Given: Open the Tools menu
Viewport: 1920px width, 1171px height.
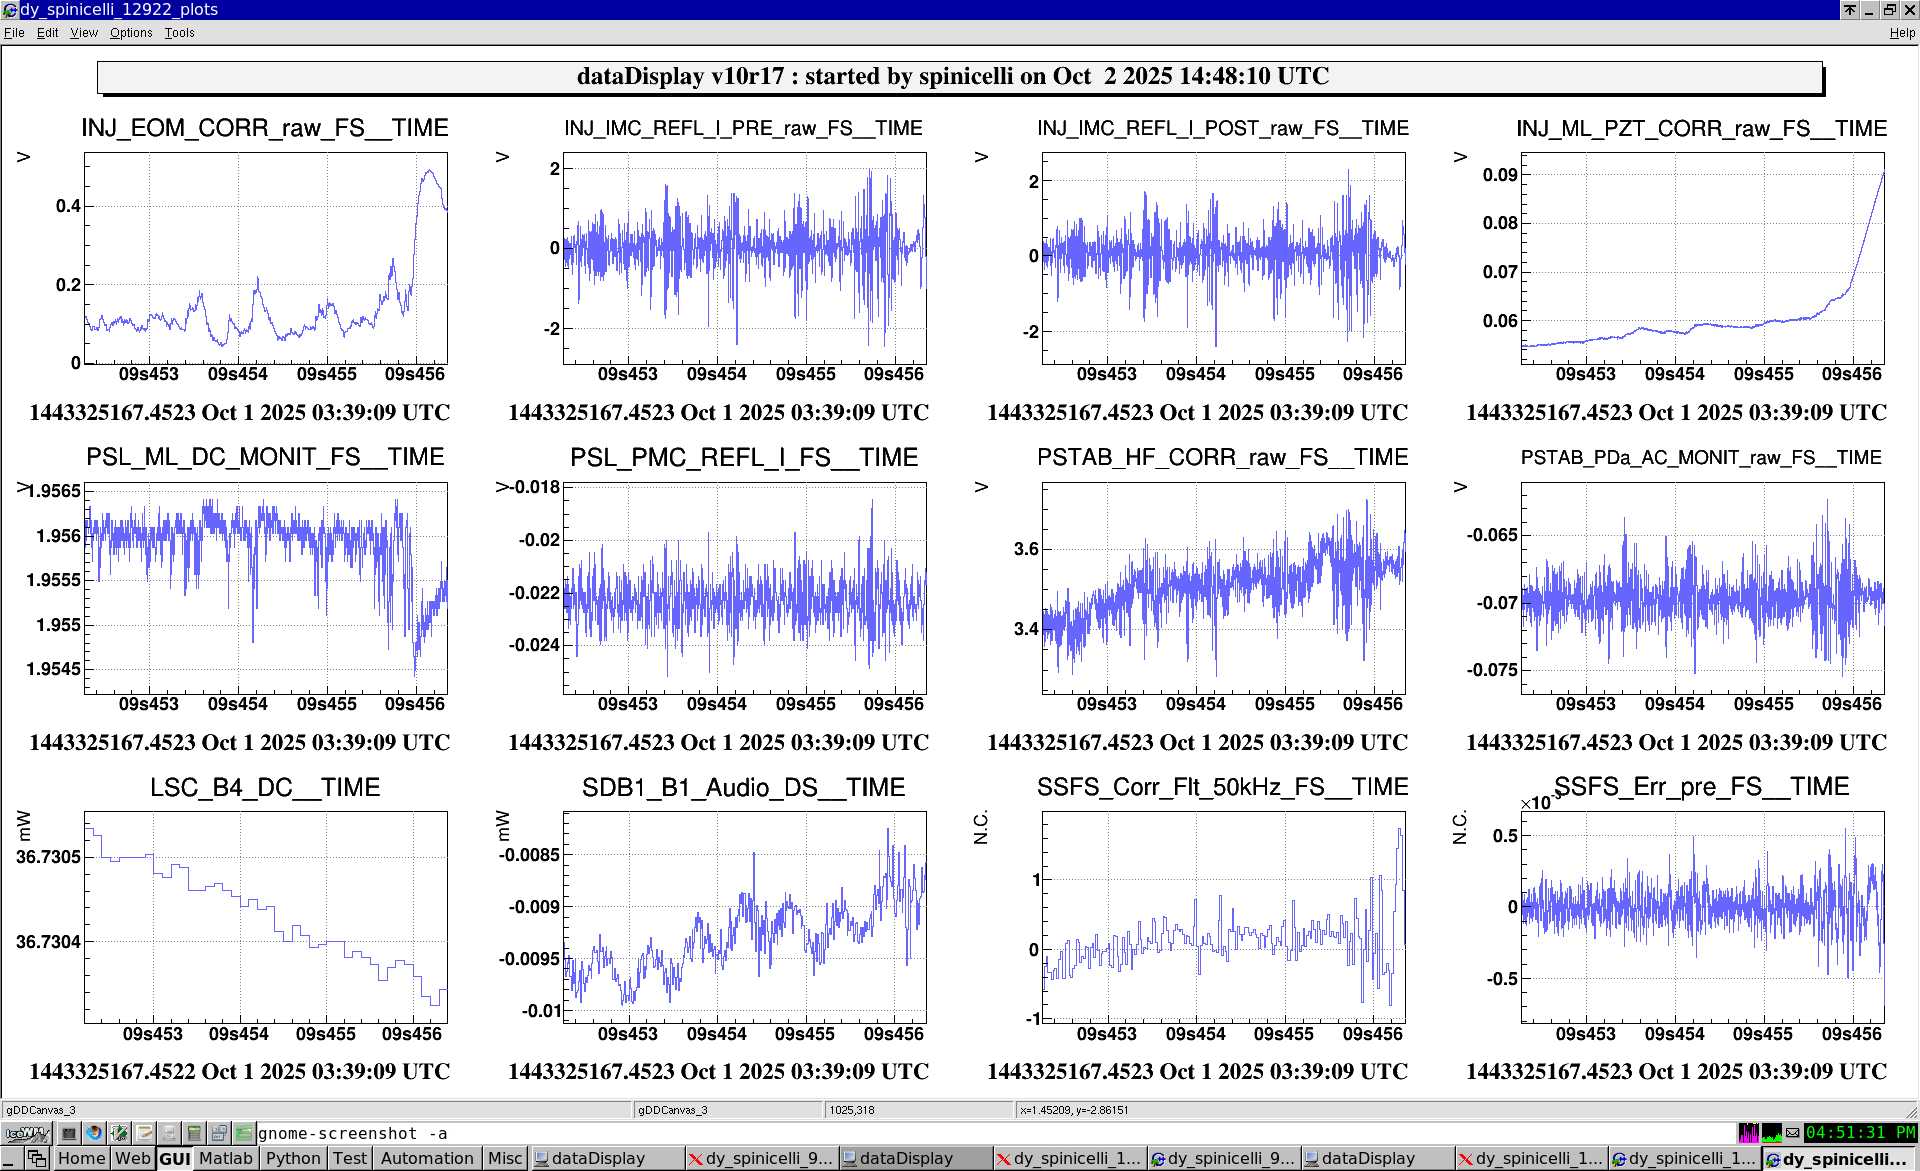Looking at the screenshot, I should (179, 33).
